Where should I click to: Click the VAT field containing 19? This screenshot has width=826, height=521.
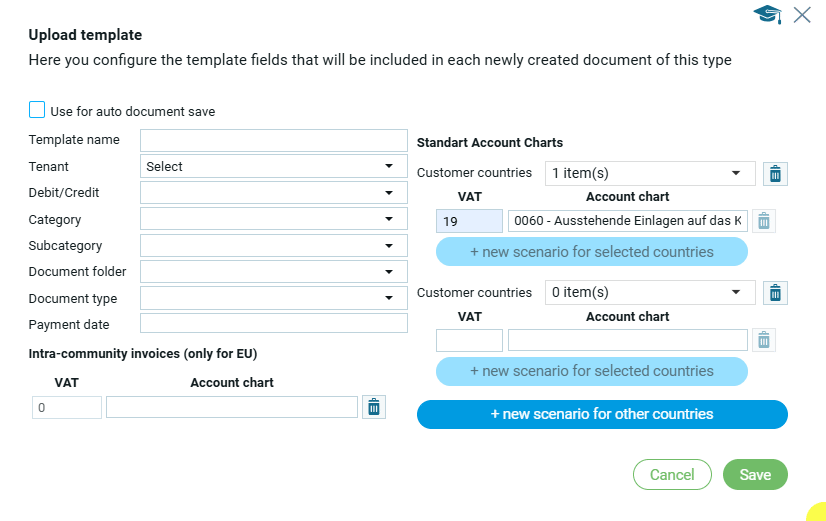tap(470, 221)
